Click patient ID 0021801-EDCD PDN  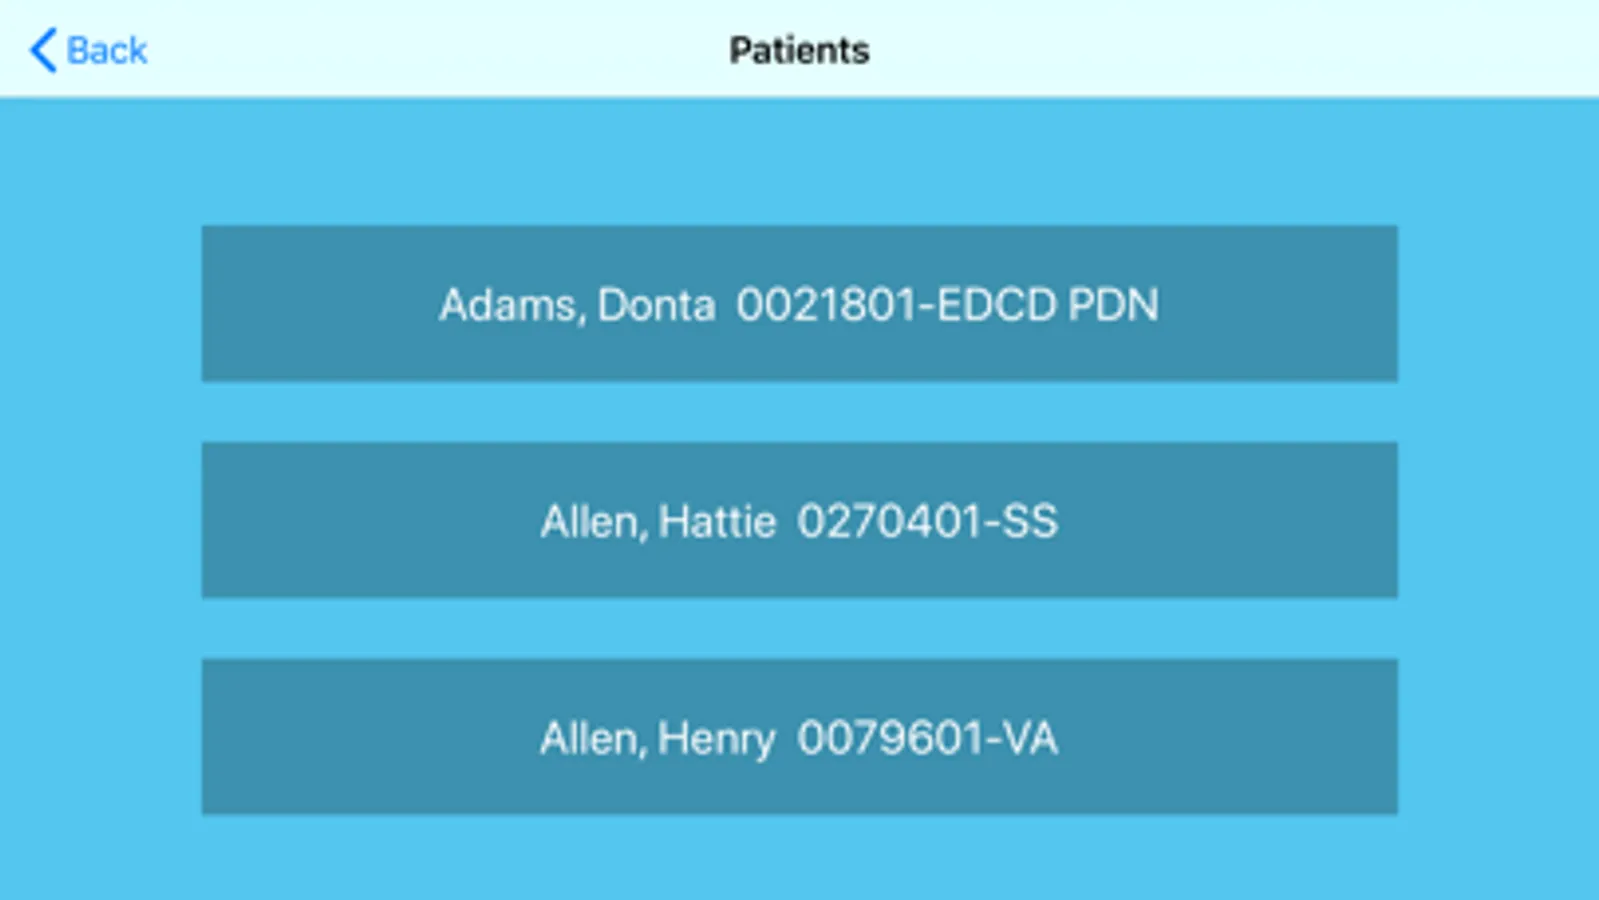(x=947, y=304)
